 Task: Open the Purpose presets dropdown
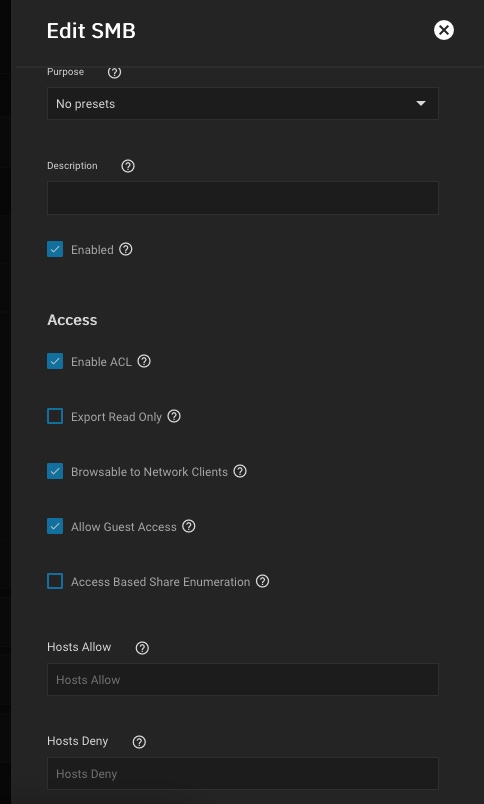[243, 104]
